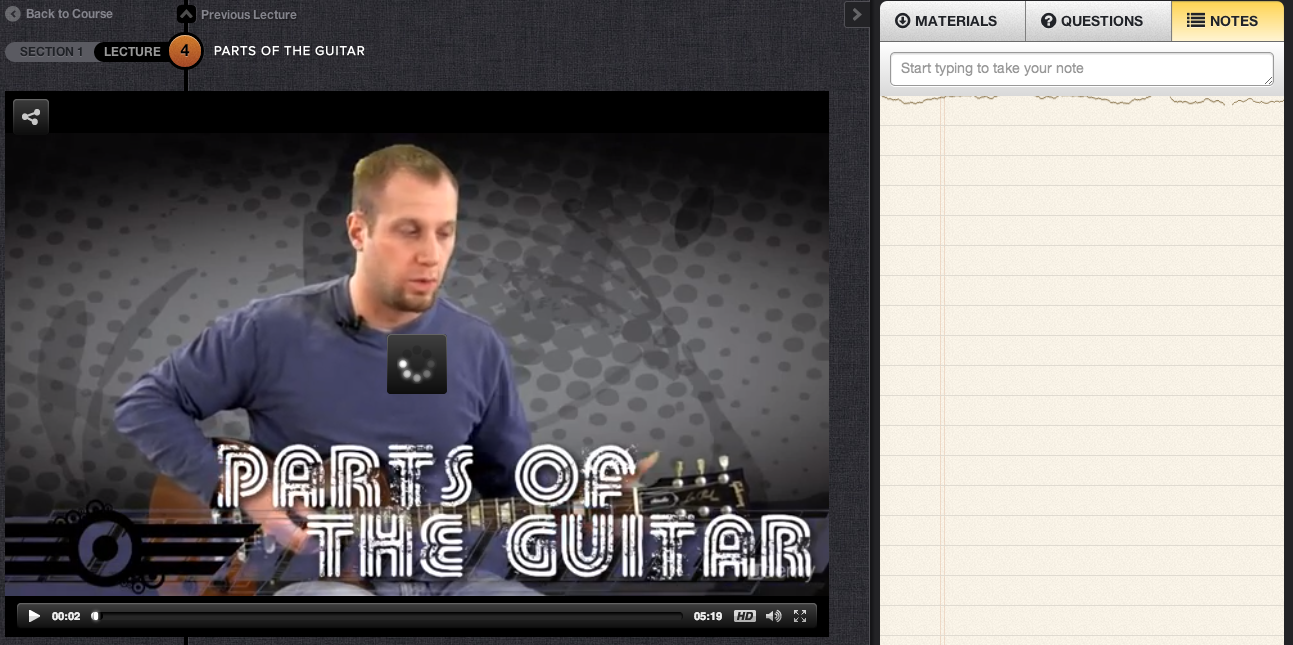Seek along the video progress bar
The height and width of the screenshot is (645, 1293).
[387, 617]
